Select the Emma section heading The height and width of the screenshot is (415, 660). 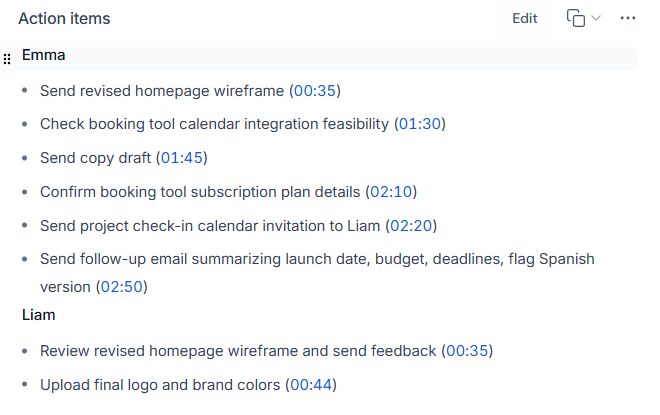(x=43, y=55)
